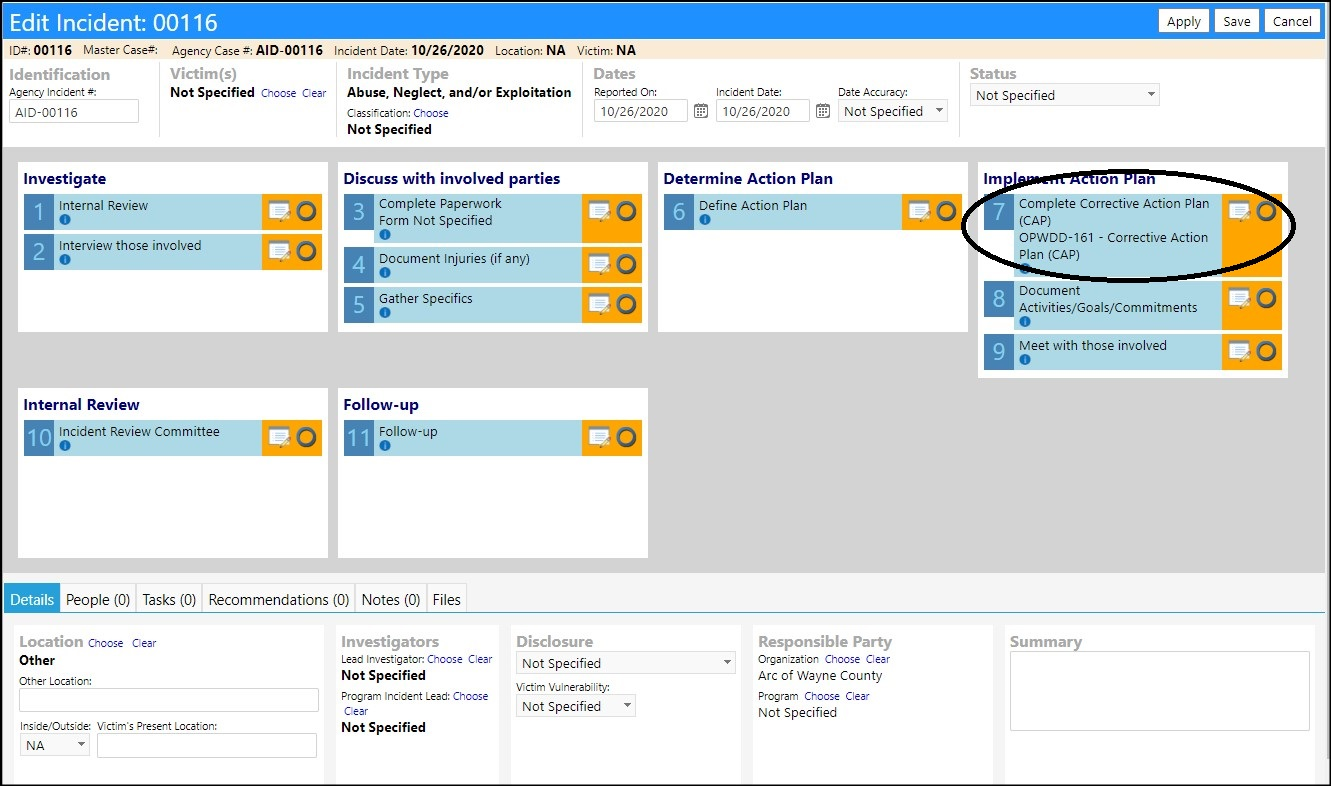Viewport: 1331px width, 786px height.
Task: Open the note icon for Incident Review Committee
Action: 279,437
